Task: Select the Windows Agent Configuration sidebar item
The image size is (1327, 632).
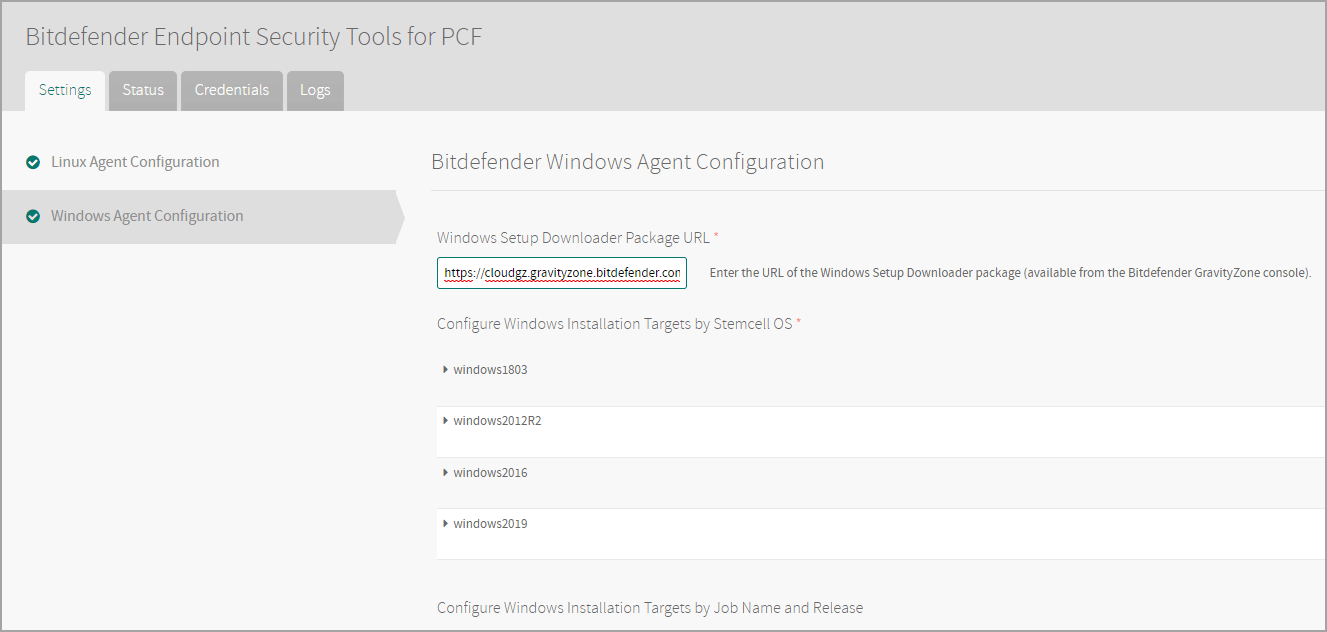Action: pyautogui.click(x=146, y=216)
